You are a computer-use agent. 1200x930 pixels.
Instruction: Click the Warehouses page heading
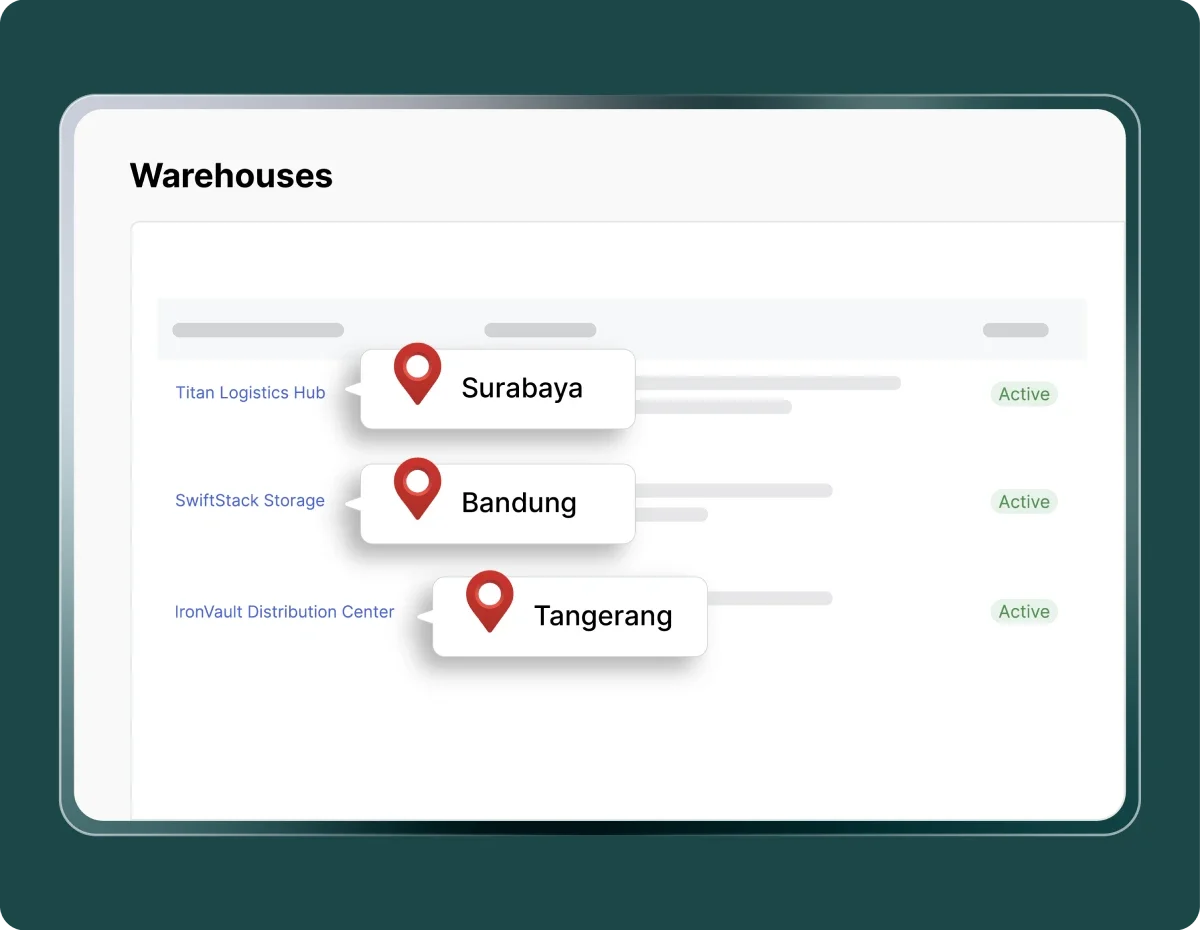click(231, 176)
